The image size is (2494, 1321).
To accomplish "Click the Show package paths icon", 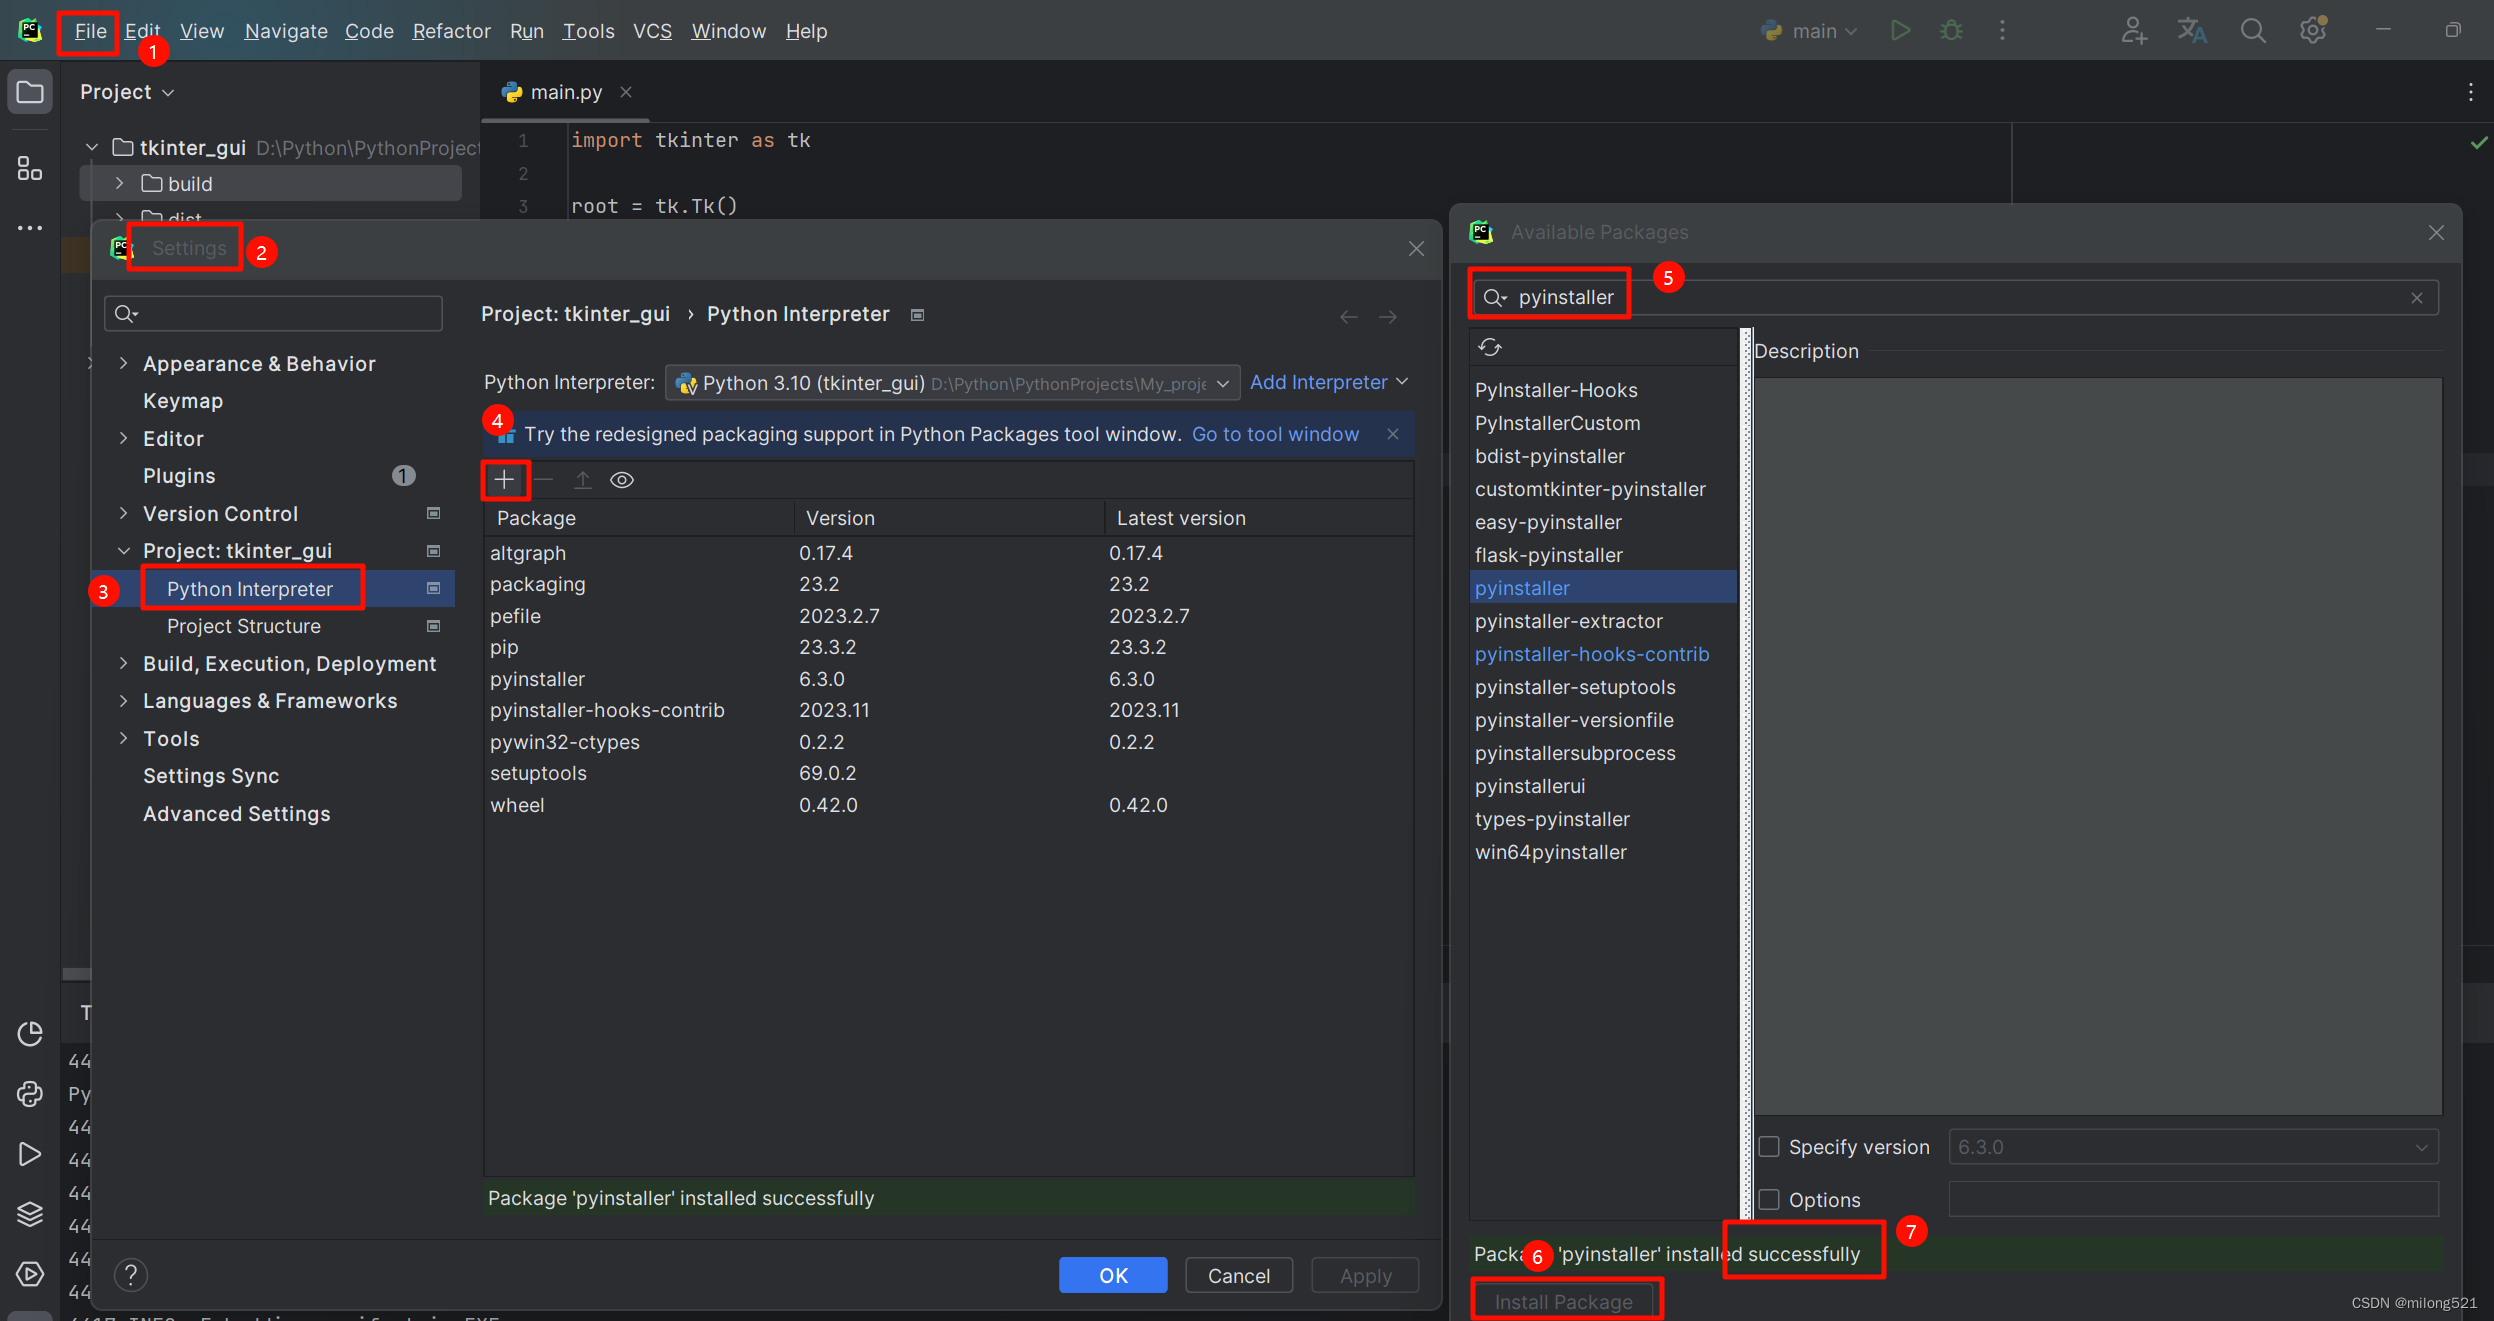I will pos(622,480).
